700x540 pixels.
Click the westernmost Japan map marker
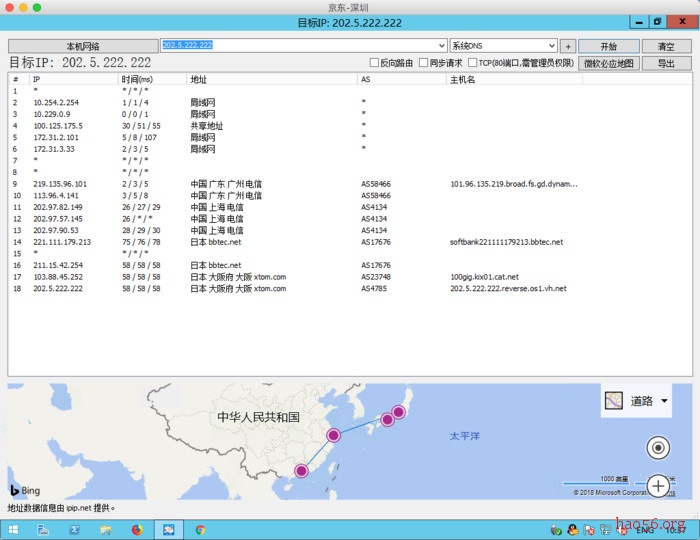[x=387, y=420]
